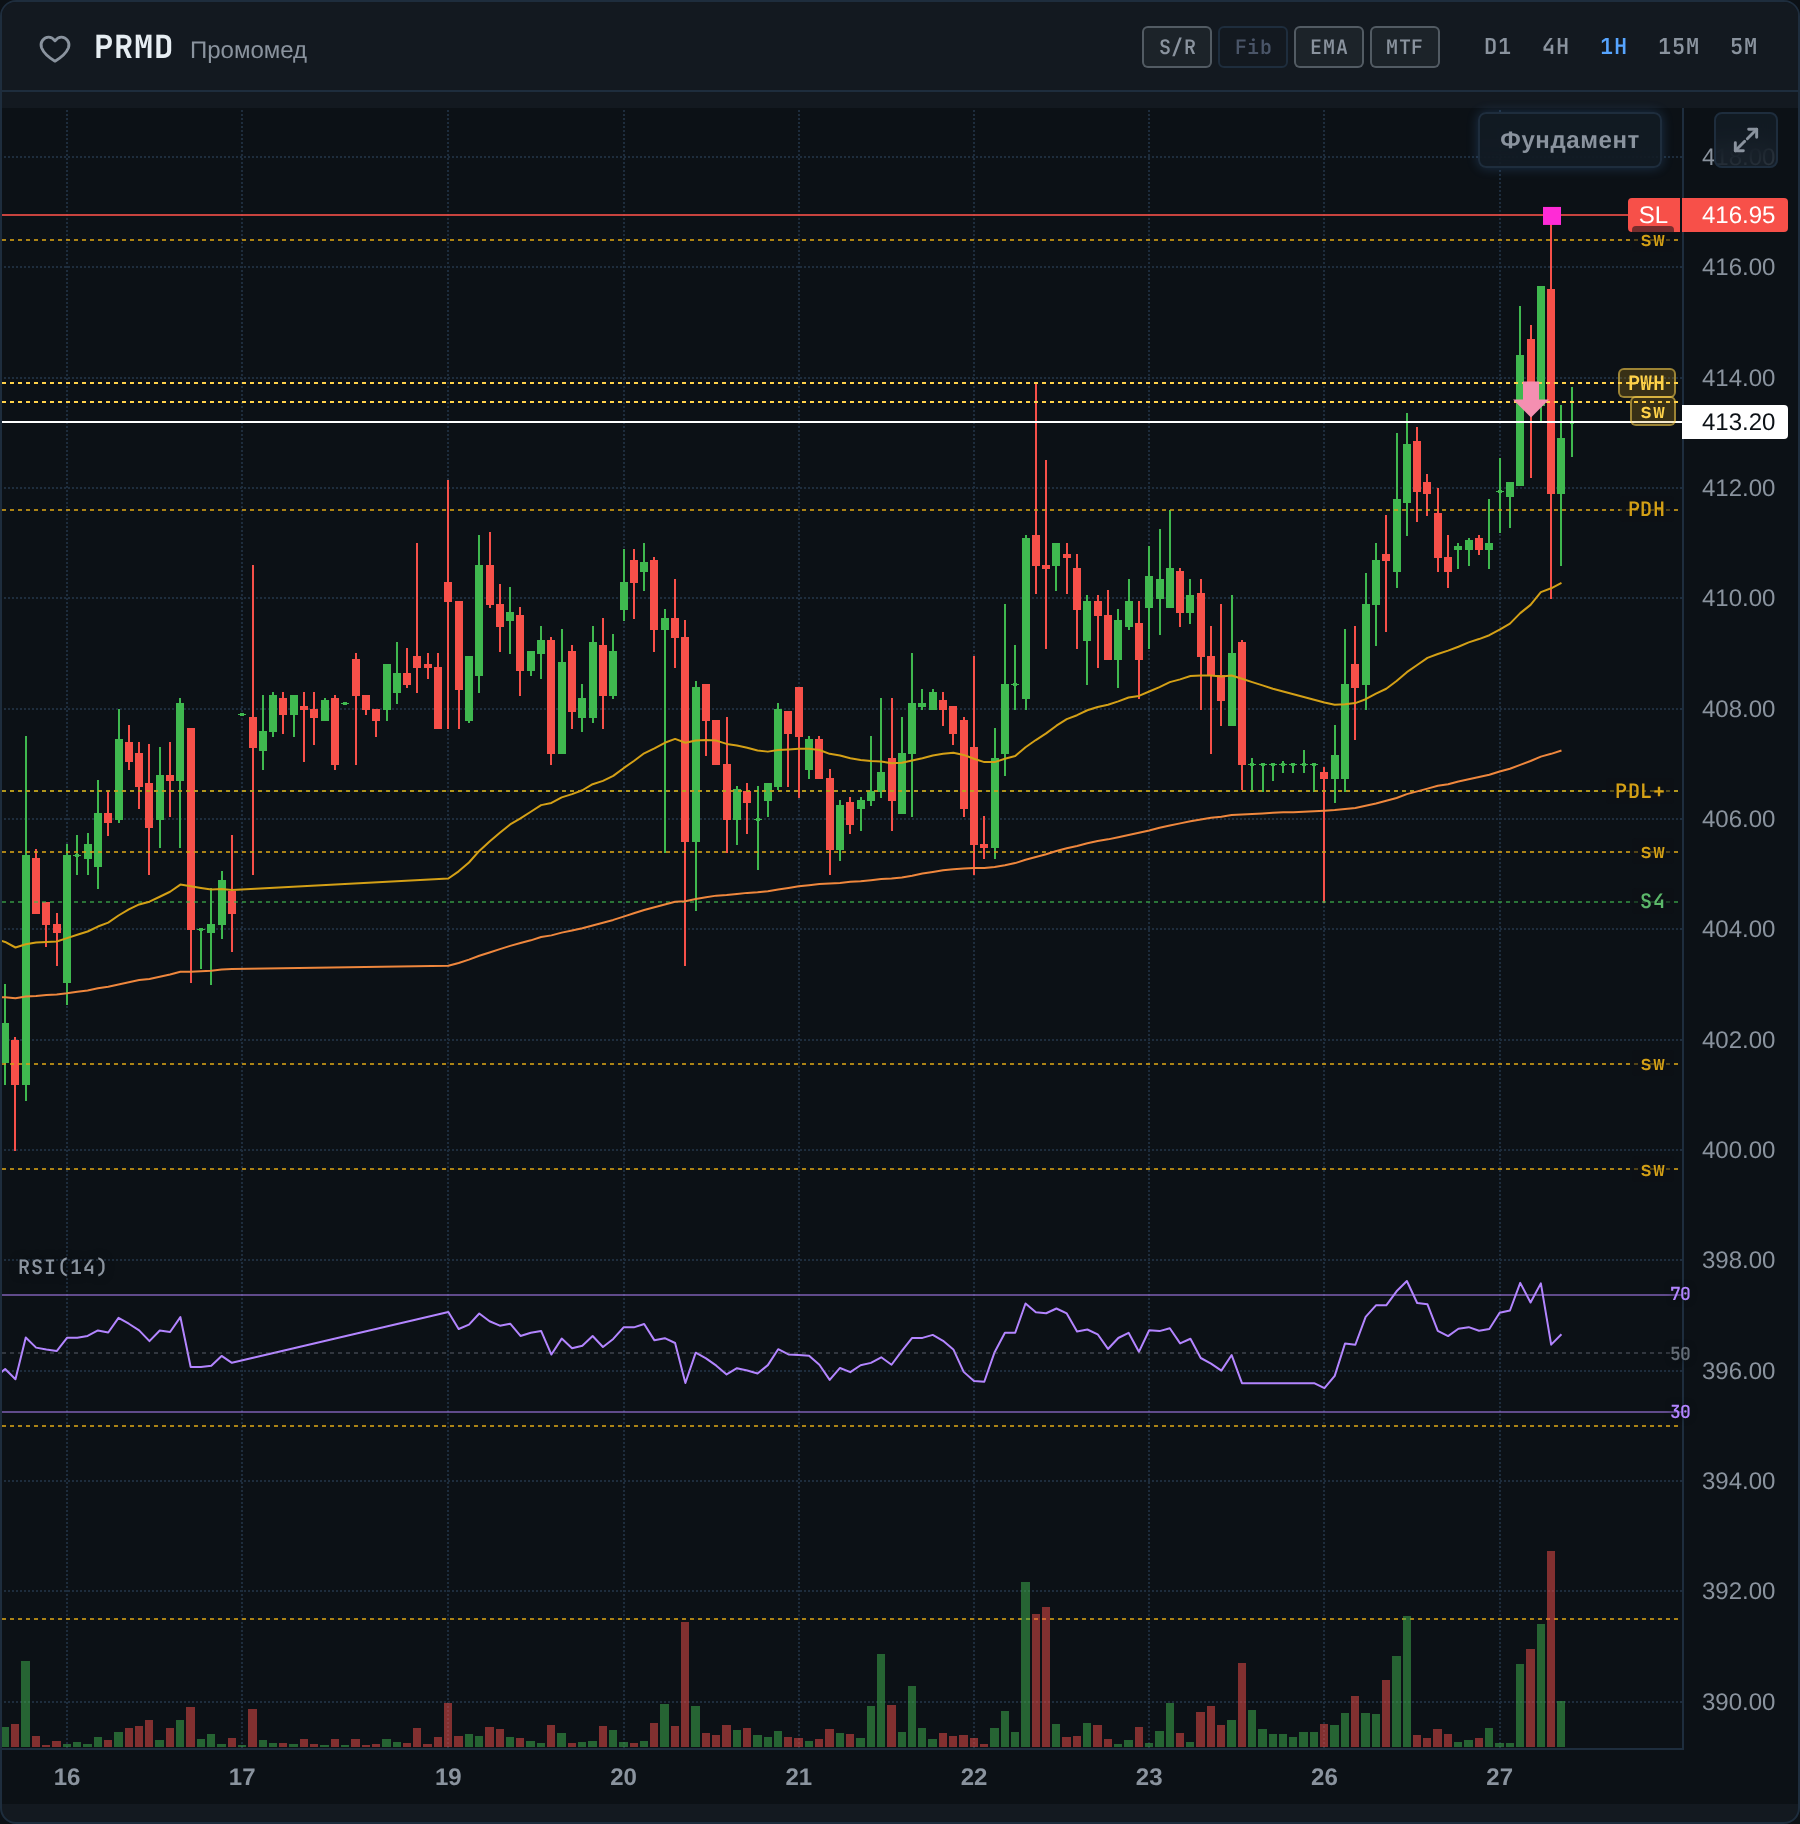Switch to 15M timeframe

click(1678, 47)
